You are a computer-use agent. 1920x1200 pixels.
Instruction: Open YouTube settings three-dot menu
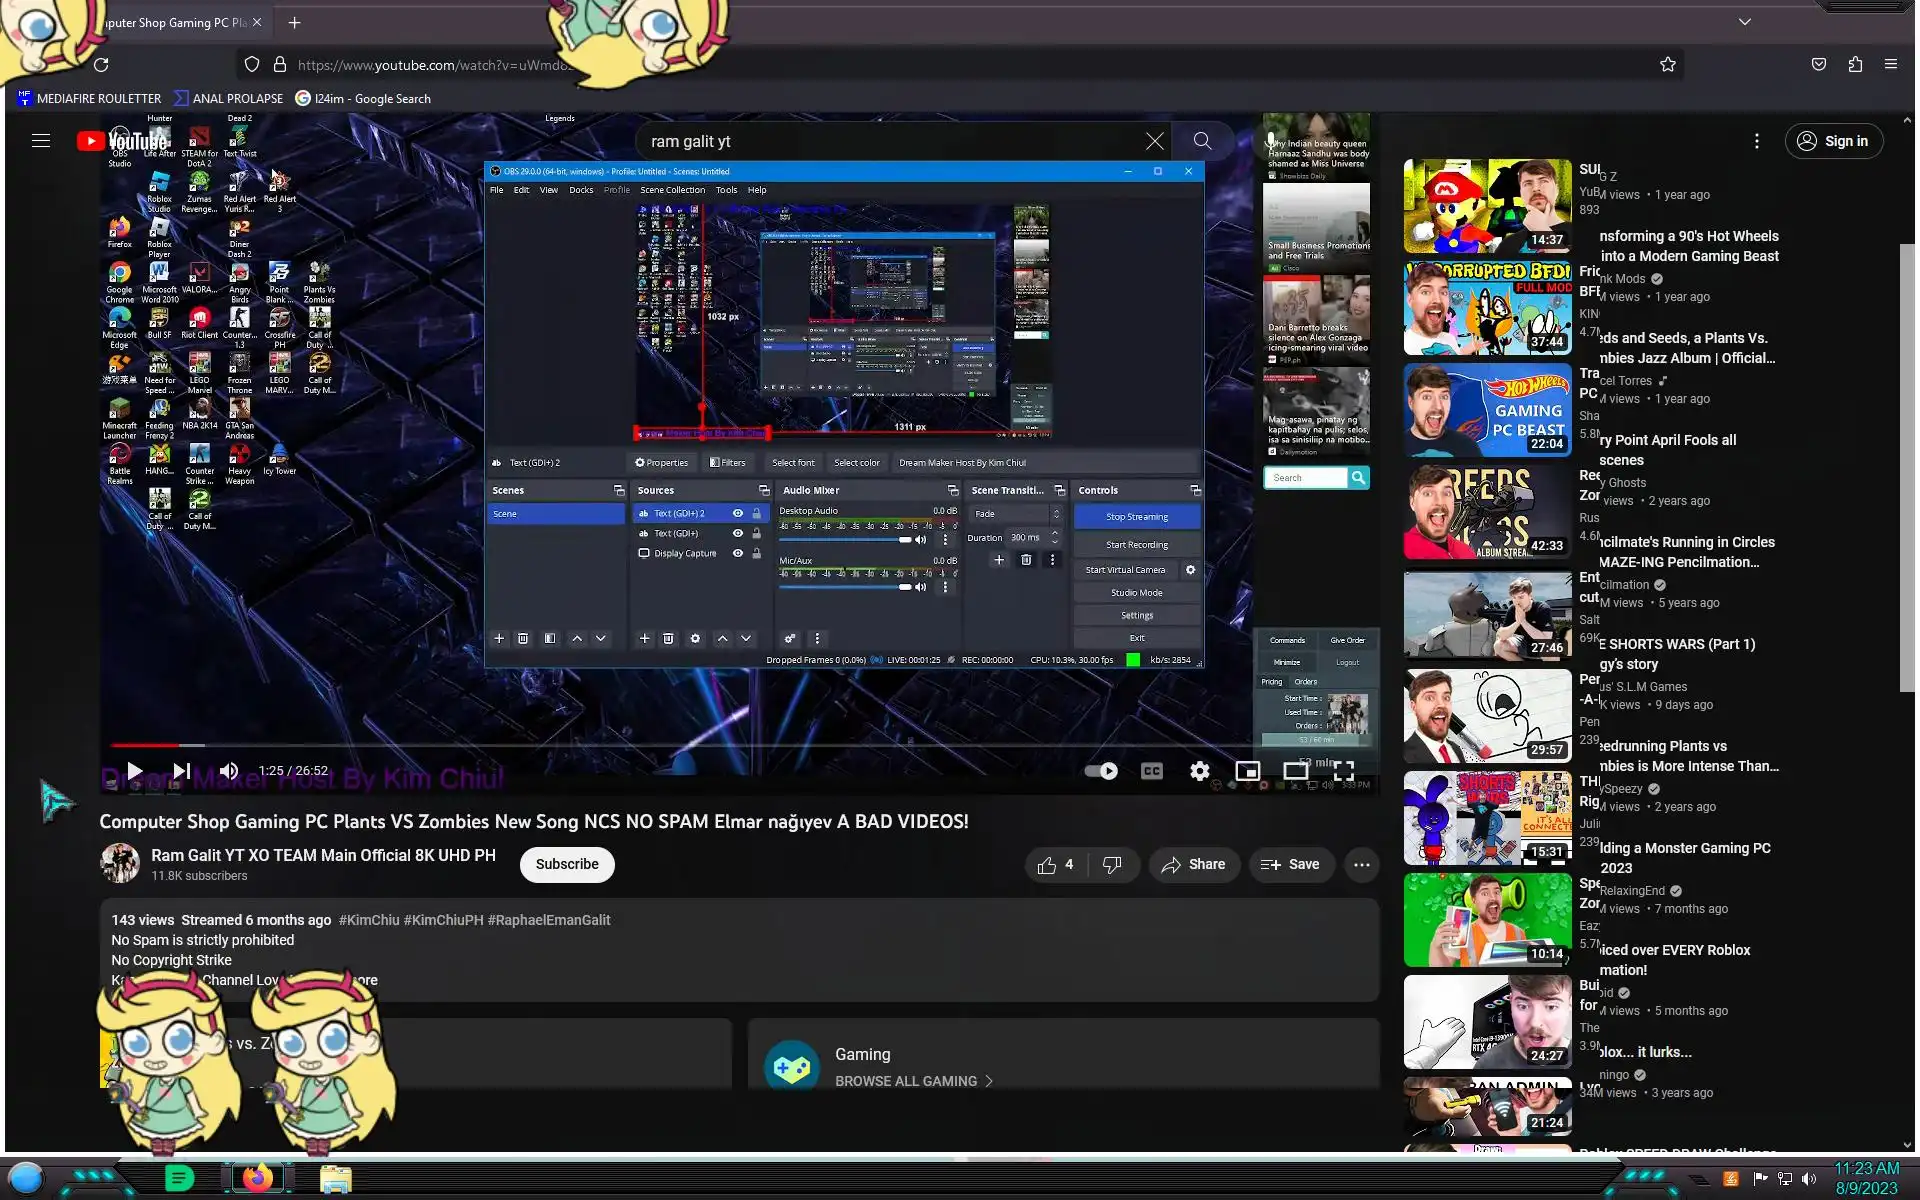pyautogui.click(x=1756, y=141)
